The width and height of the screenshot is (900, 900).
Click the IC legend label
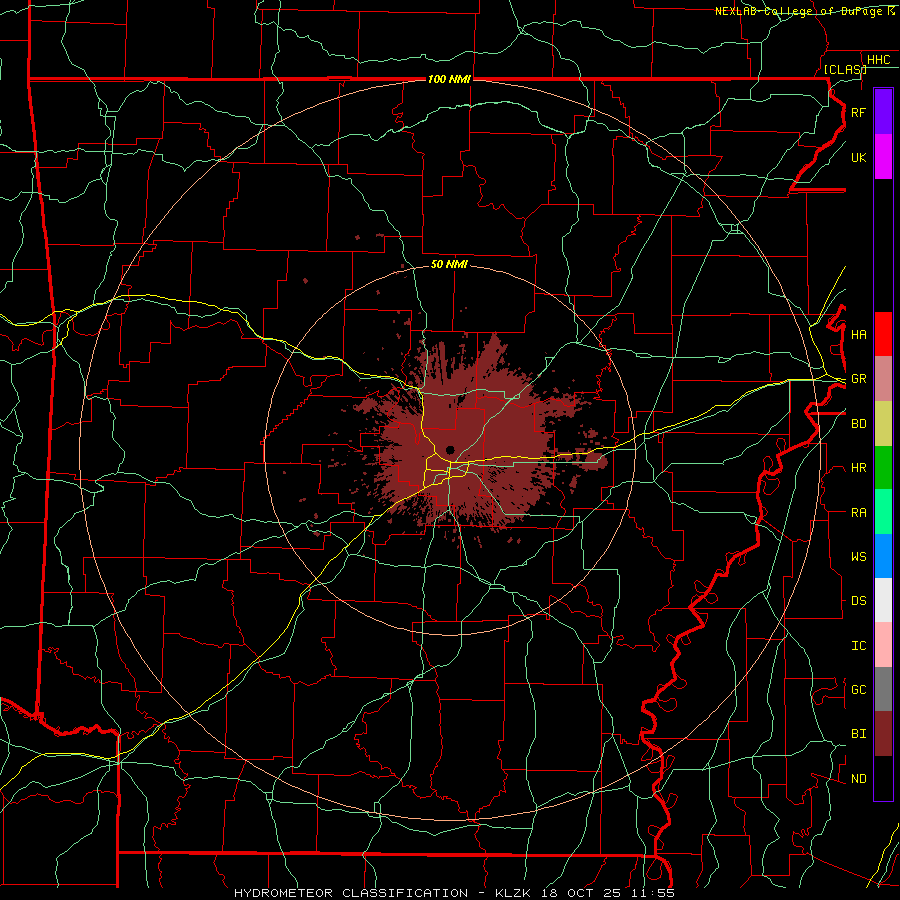pos(858,645)
